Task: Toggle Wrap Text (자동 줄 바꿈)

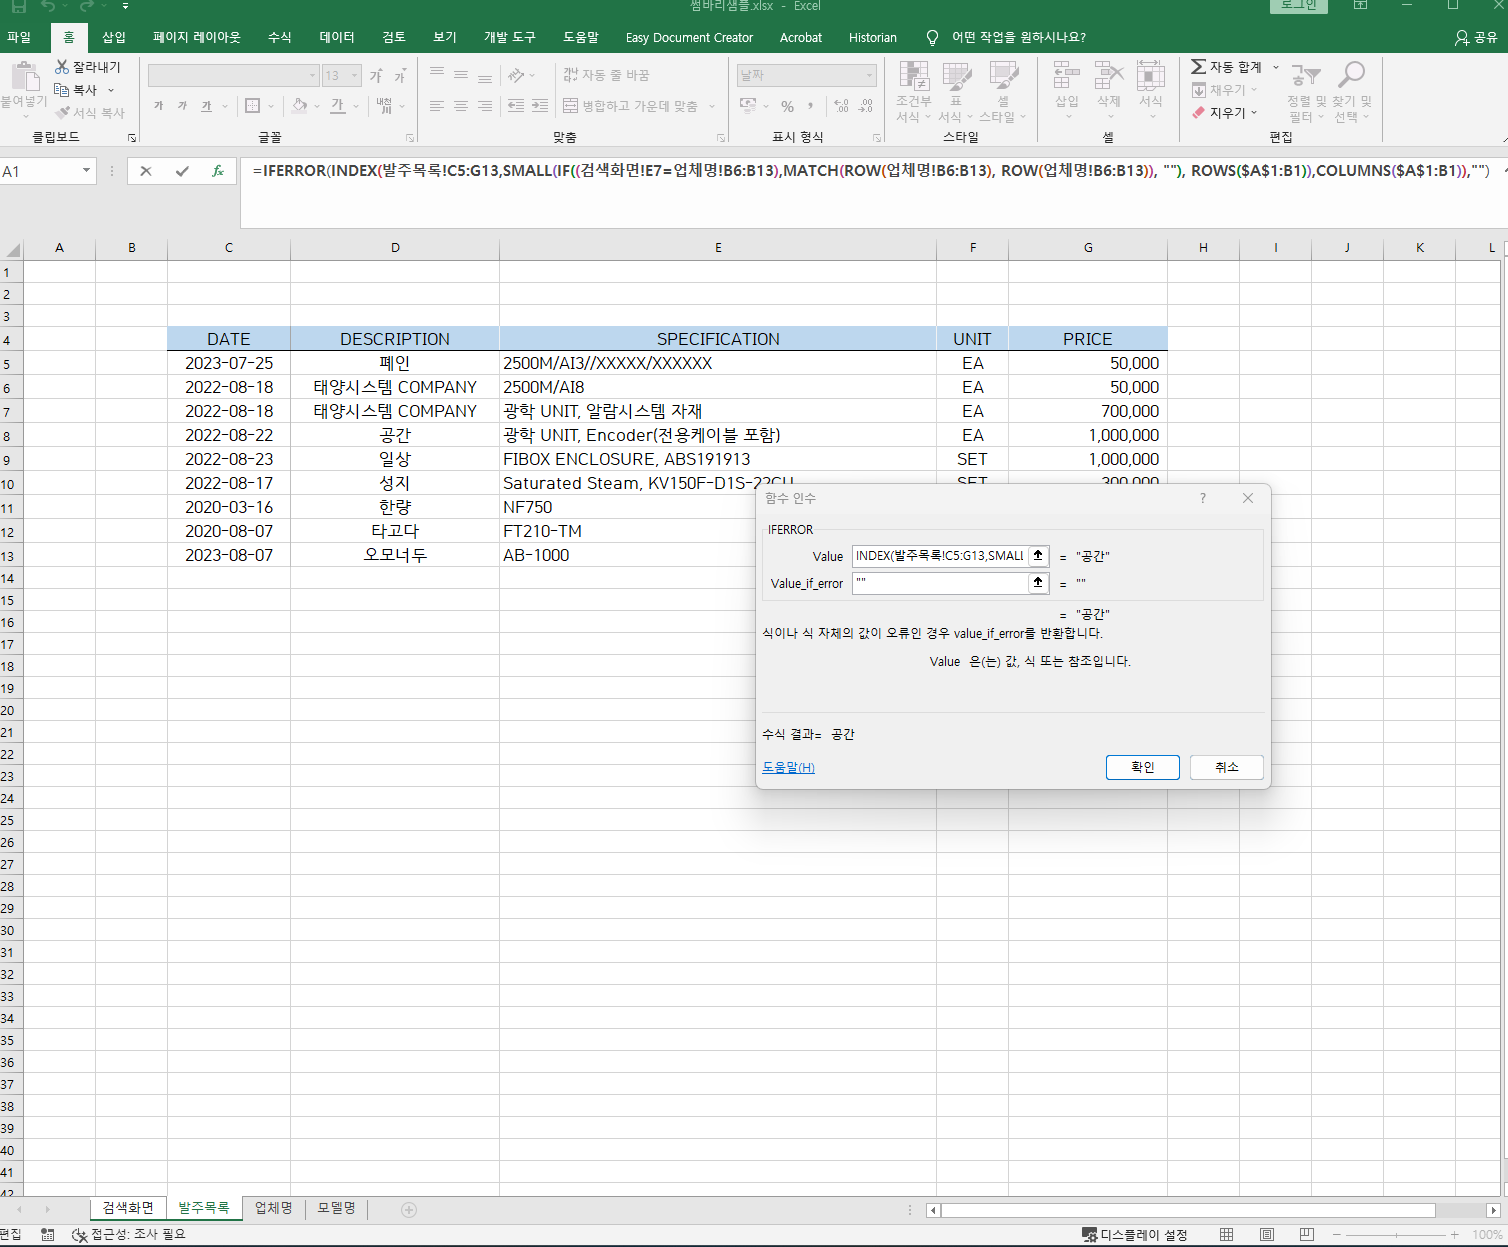Action: [x=606, y=75]
